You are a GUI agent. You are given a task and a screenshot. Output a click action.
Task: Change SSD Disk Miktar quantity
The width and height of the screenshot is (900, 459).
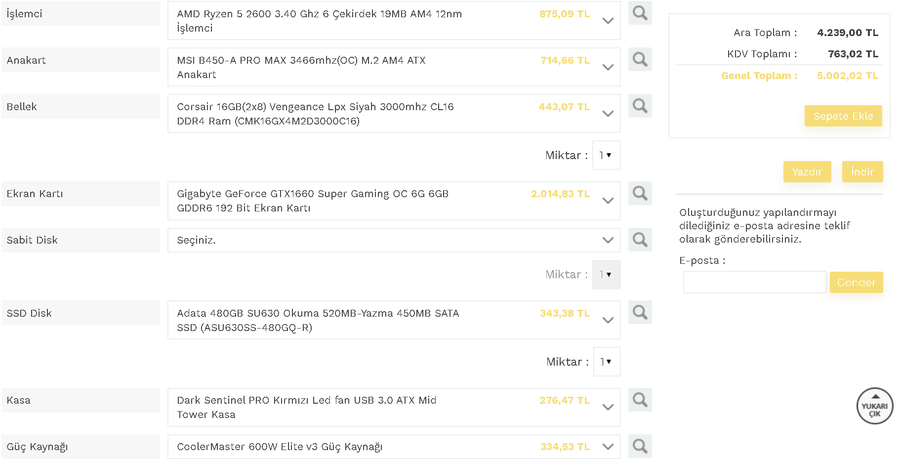[606, 362]
